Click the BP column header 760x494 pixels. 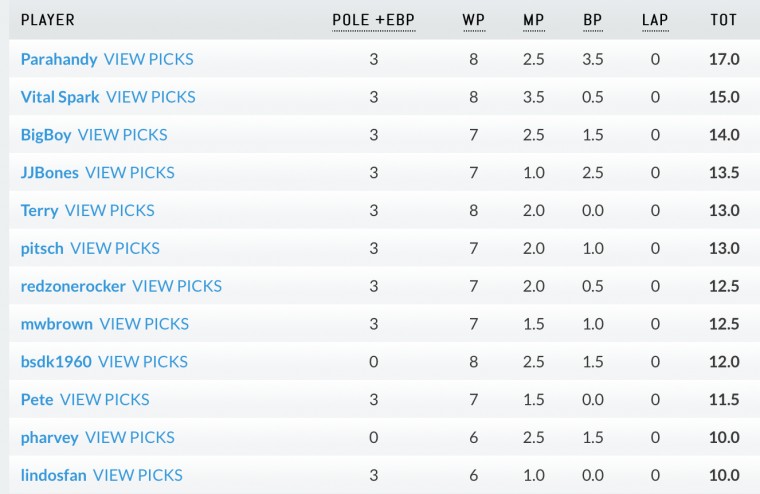pyautogui.click(x=593, y=20)
